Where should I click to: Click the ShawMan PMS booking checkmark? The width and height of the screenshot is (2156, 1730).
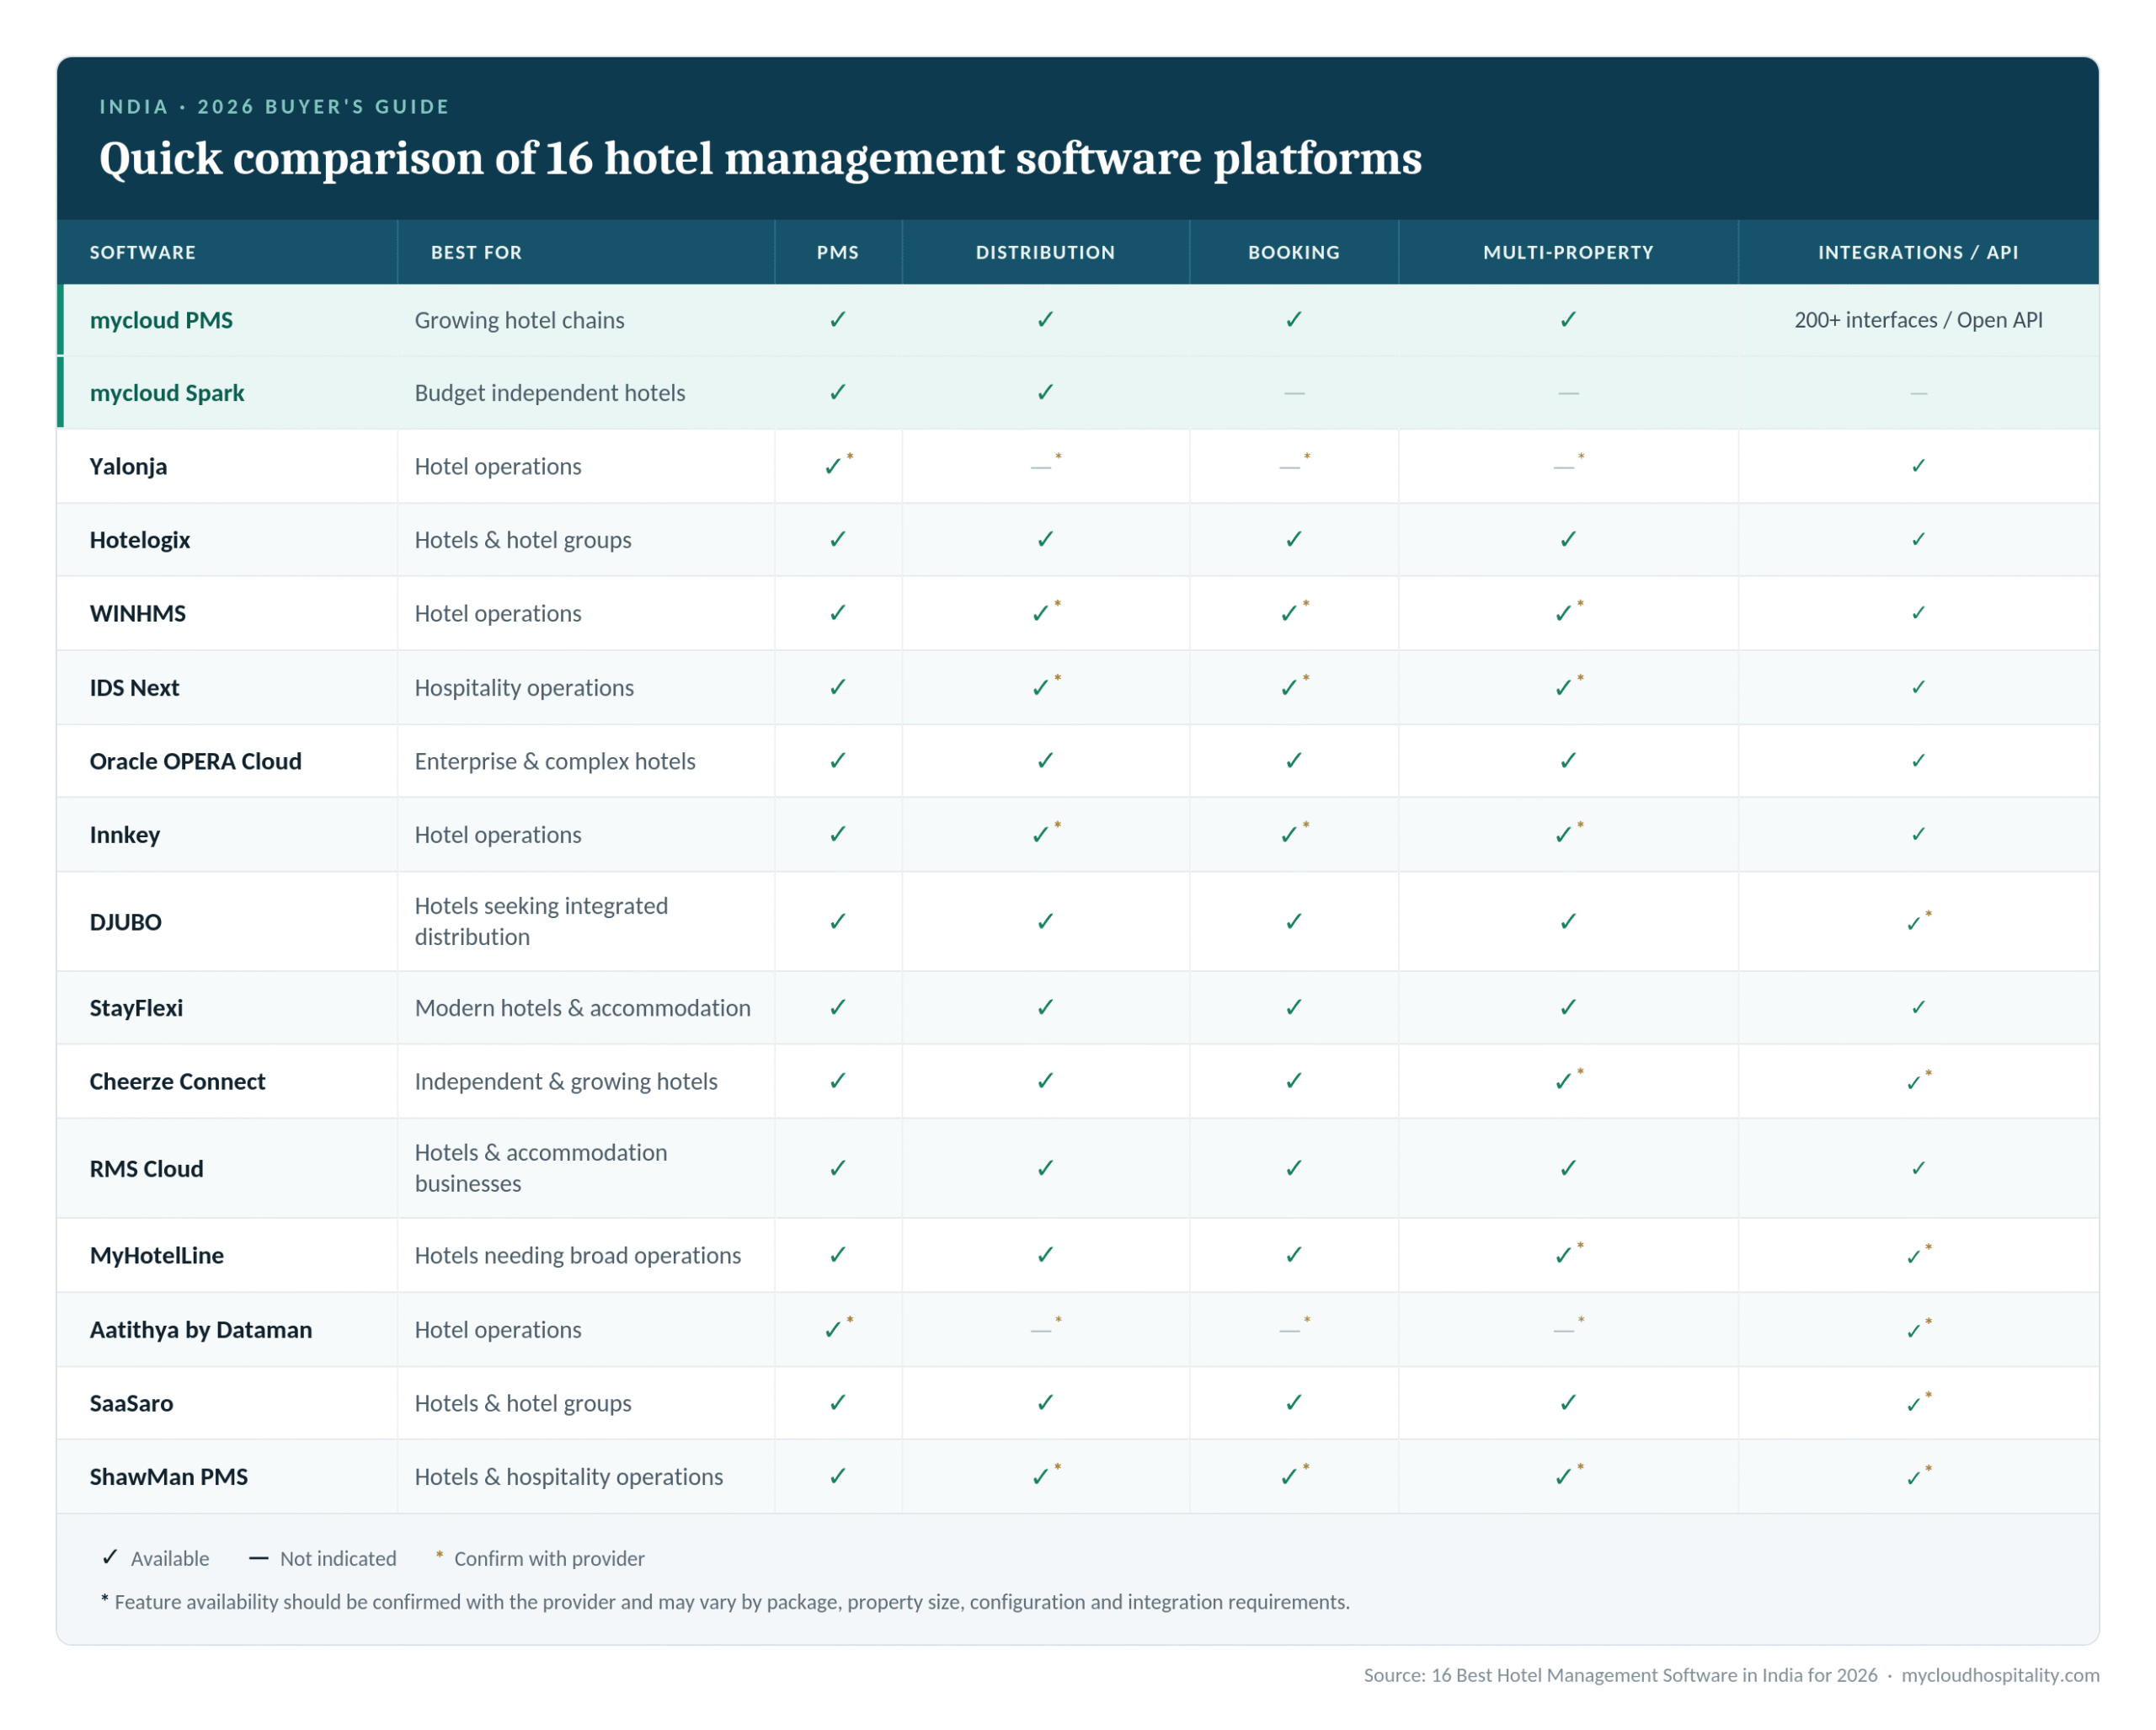(x=1294, y=1476)
